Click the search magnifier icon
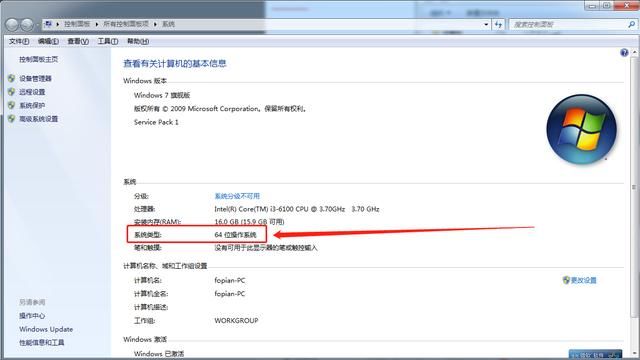 click(x=632, y=24)
